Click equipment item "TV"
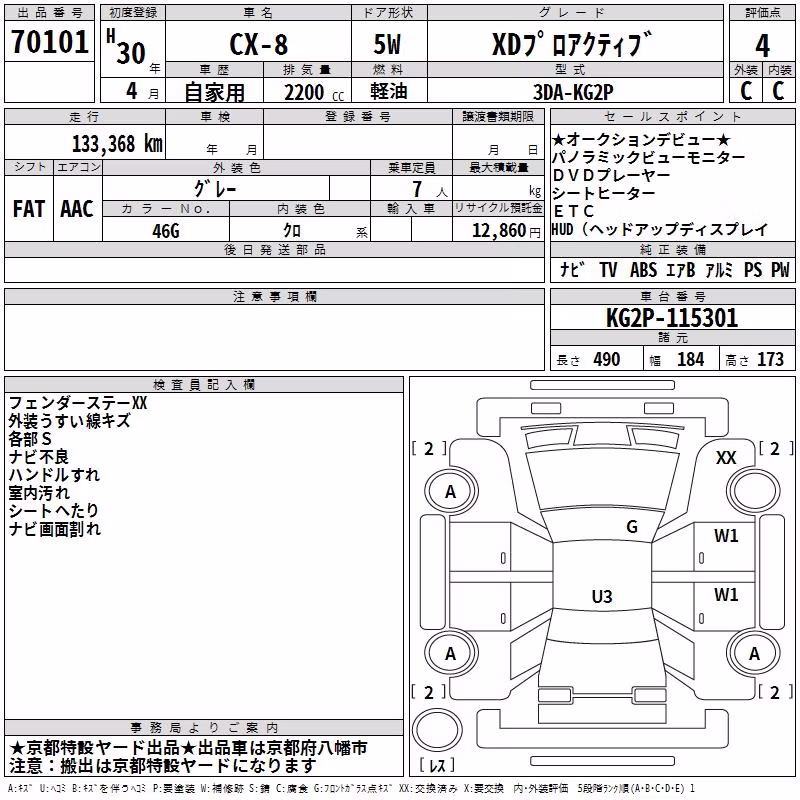 pyautogui.click(x=608, y=270)
